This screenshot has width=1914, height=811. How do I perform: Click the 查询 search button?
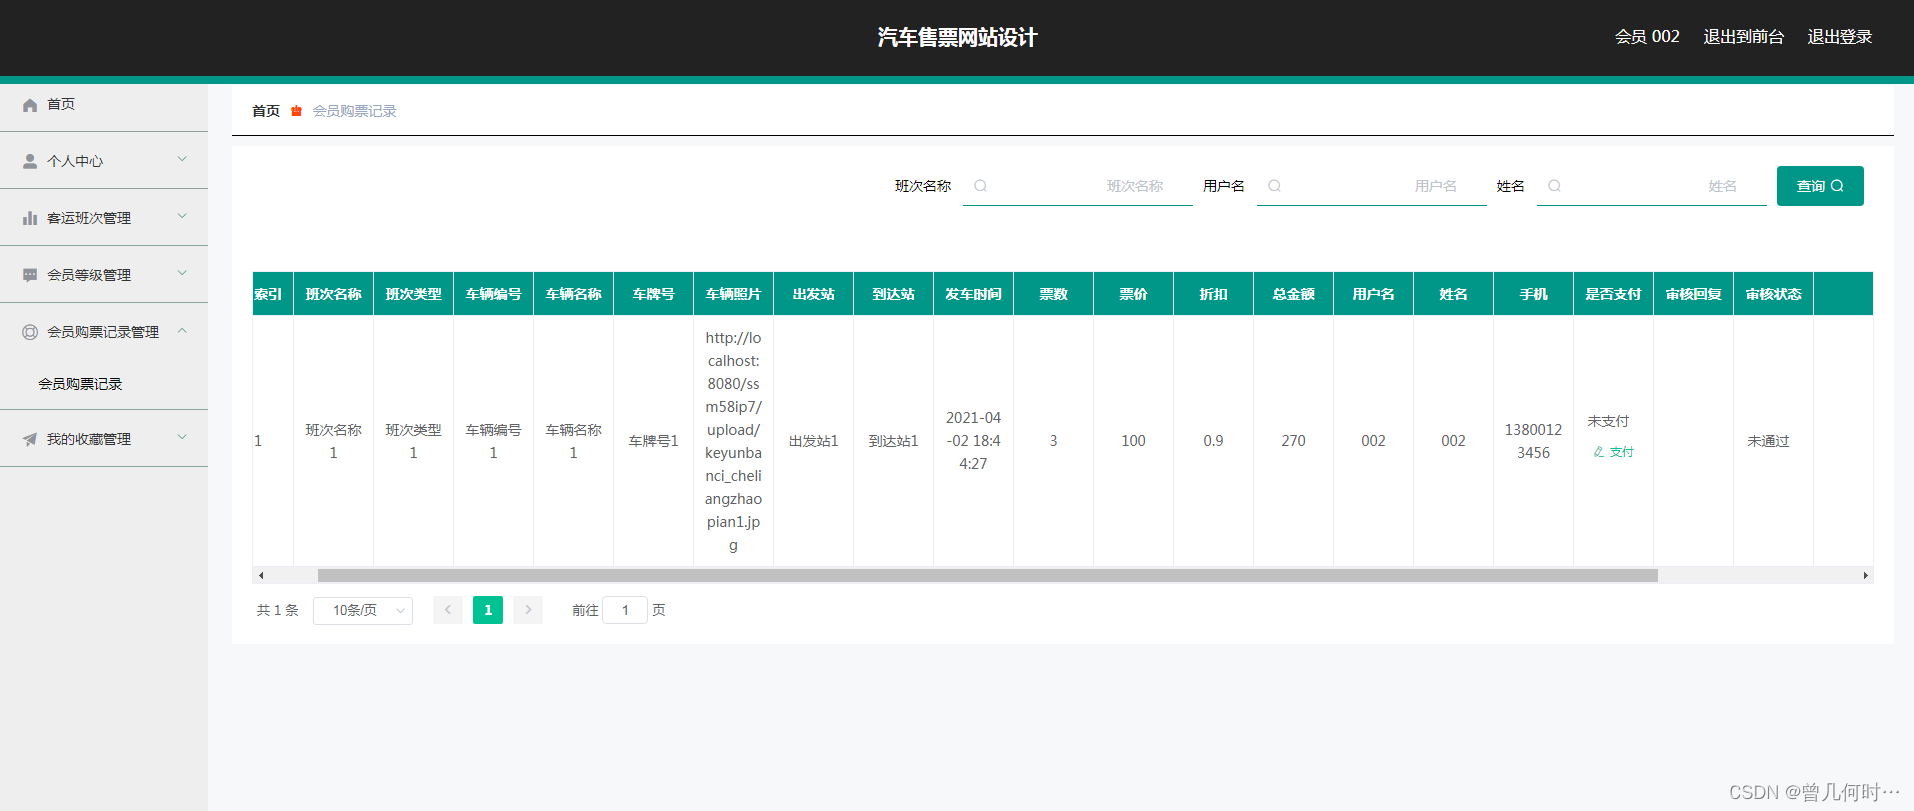click(x=1820, y=186)
